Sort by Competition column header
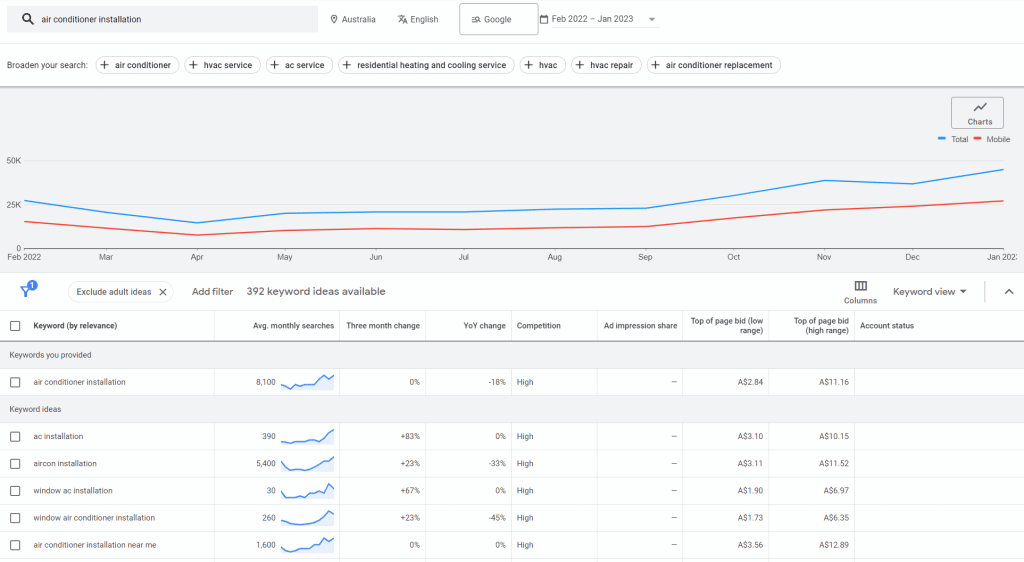Image resolution: width=1024 pixels, height=562 pixels. click(539, 326)
